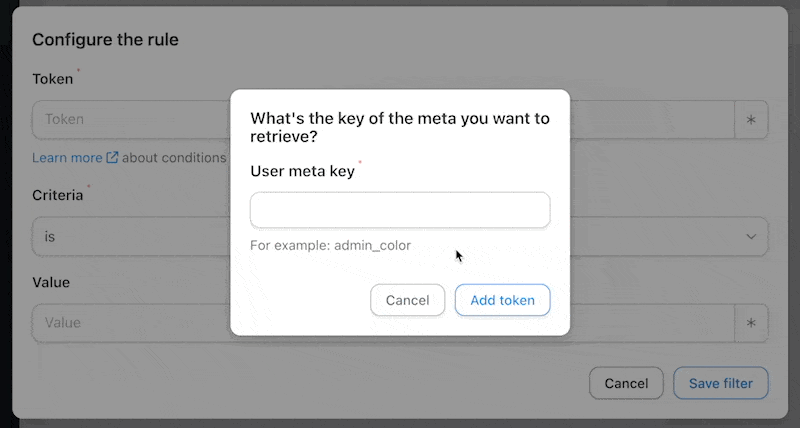Click the dialog's meta key question heading
Screen dimensions: 800x428
(400, 127)
